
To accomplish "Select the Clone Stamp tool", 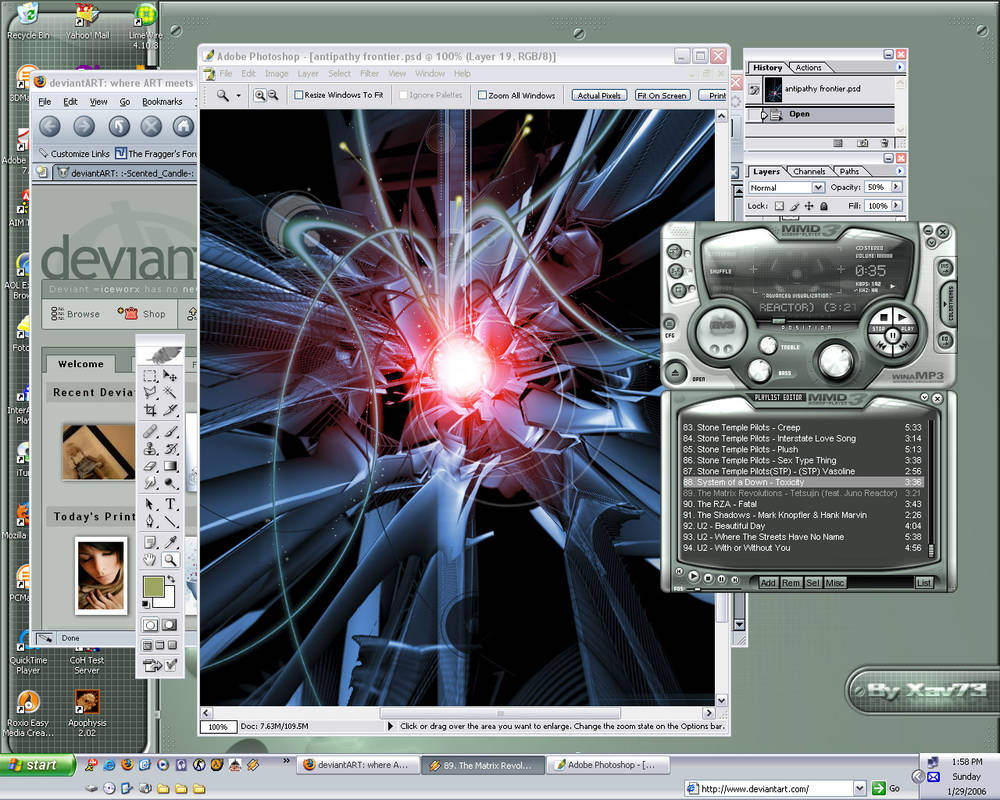I will click(x=151, y=448).
